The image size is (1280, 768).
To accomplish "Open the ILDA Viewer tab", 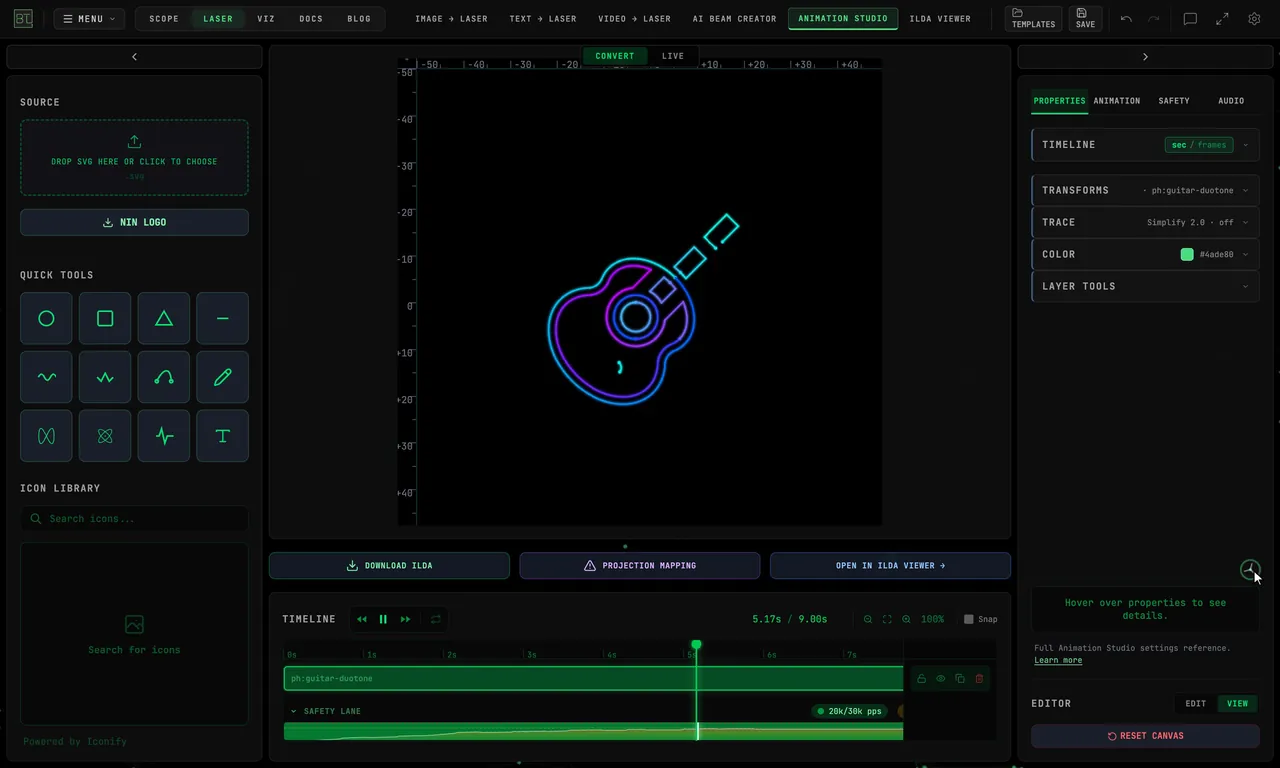I will click(940, 19).
